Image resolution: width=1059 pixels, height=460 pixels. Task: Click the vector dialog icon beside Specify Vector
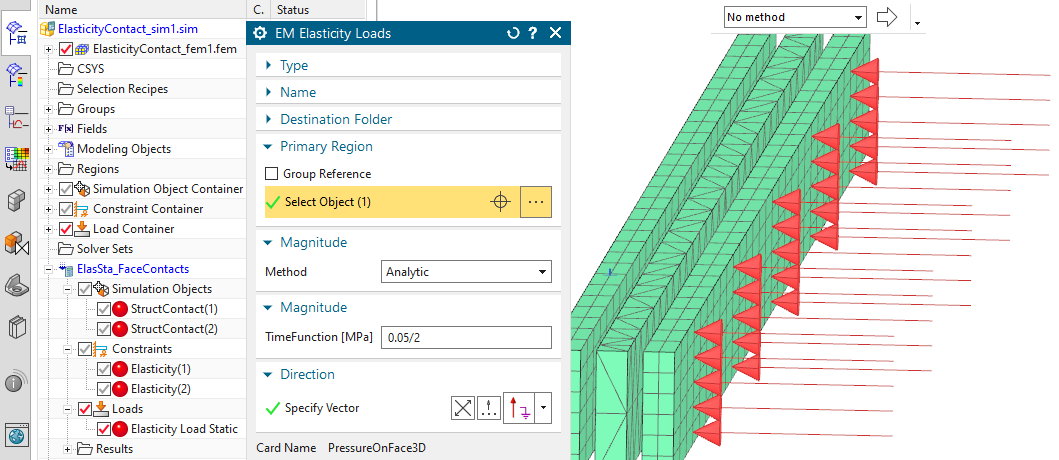[x=463, y=408]
